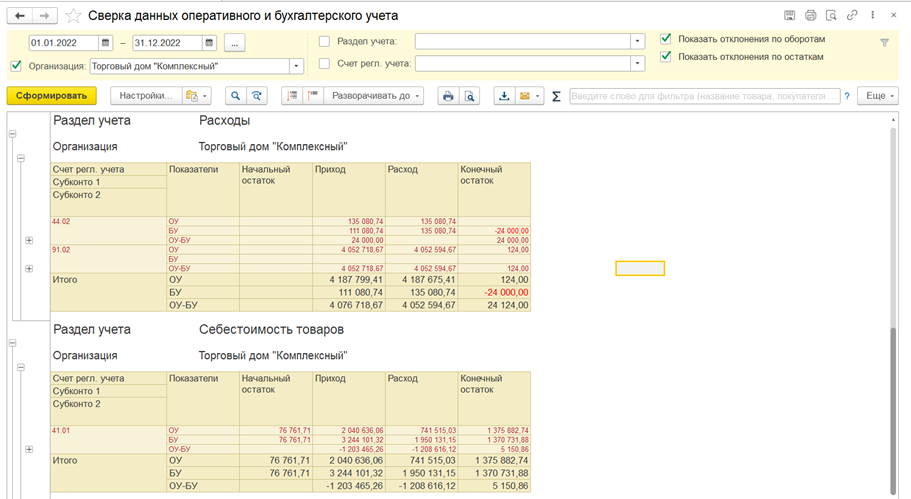Click total value 5 150,86 in Итого
This screenshot has width=911, height=499.
(511, 486)
